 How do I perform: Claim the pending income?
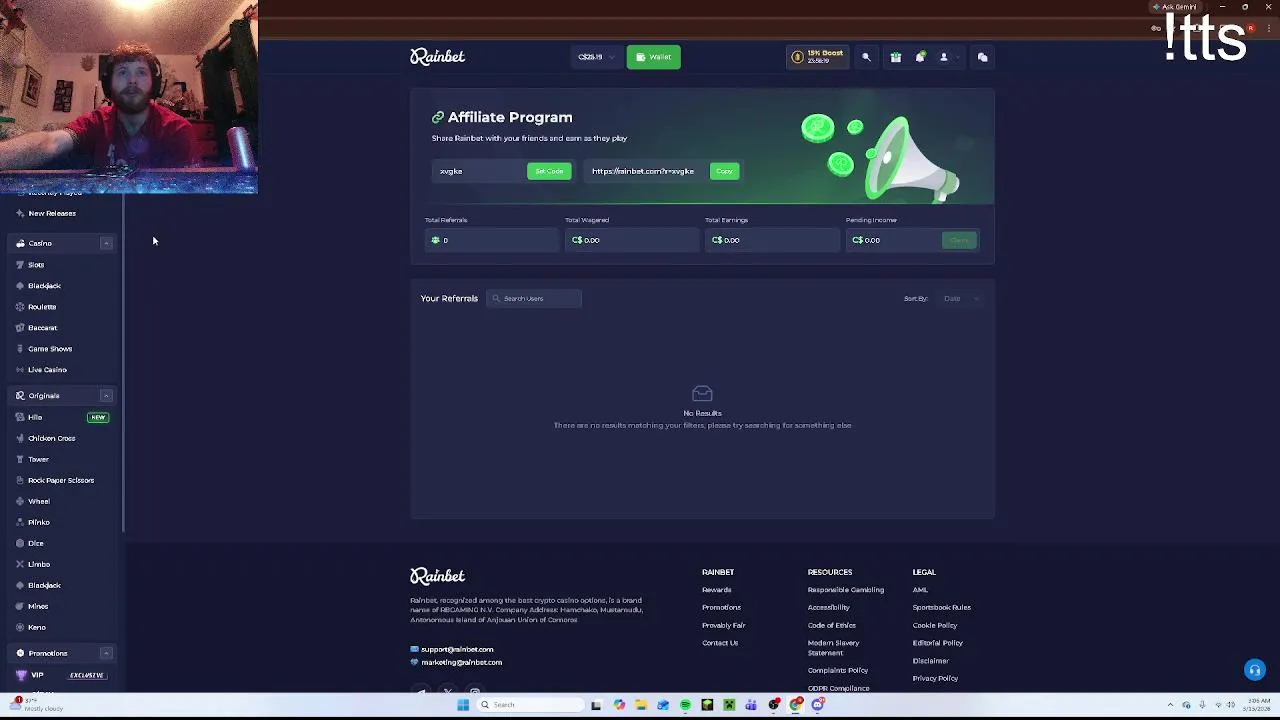click(959, 240)
